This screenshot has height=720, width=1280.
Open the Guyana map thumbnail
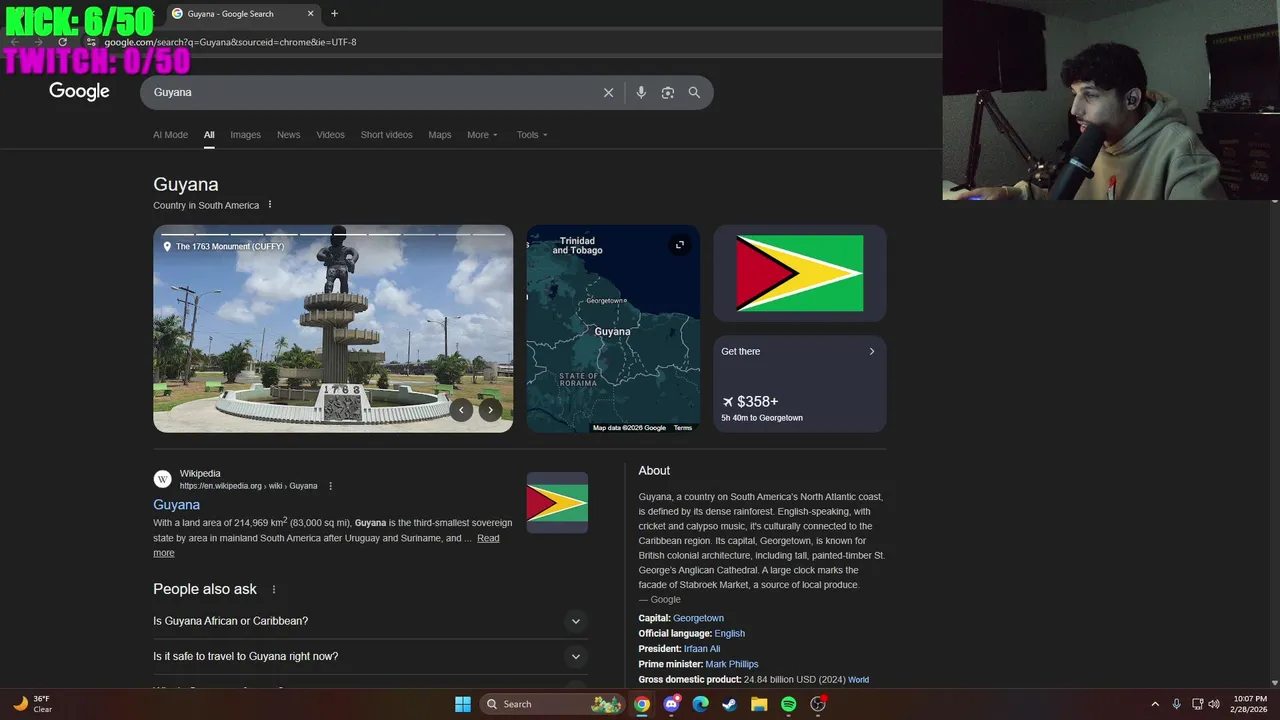613,328
